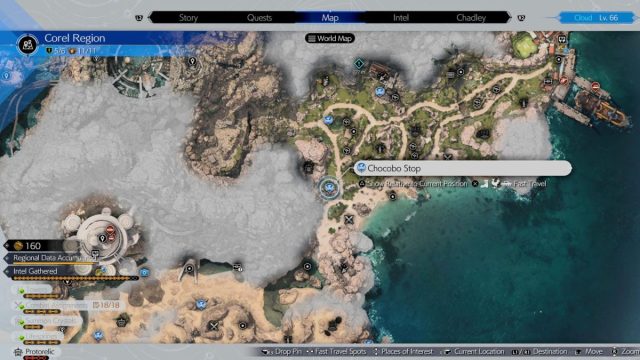Click the Protorelic icon
The height and width of the screenshot is (360, 640).
[18, 352]
